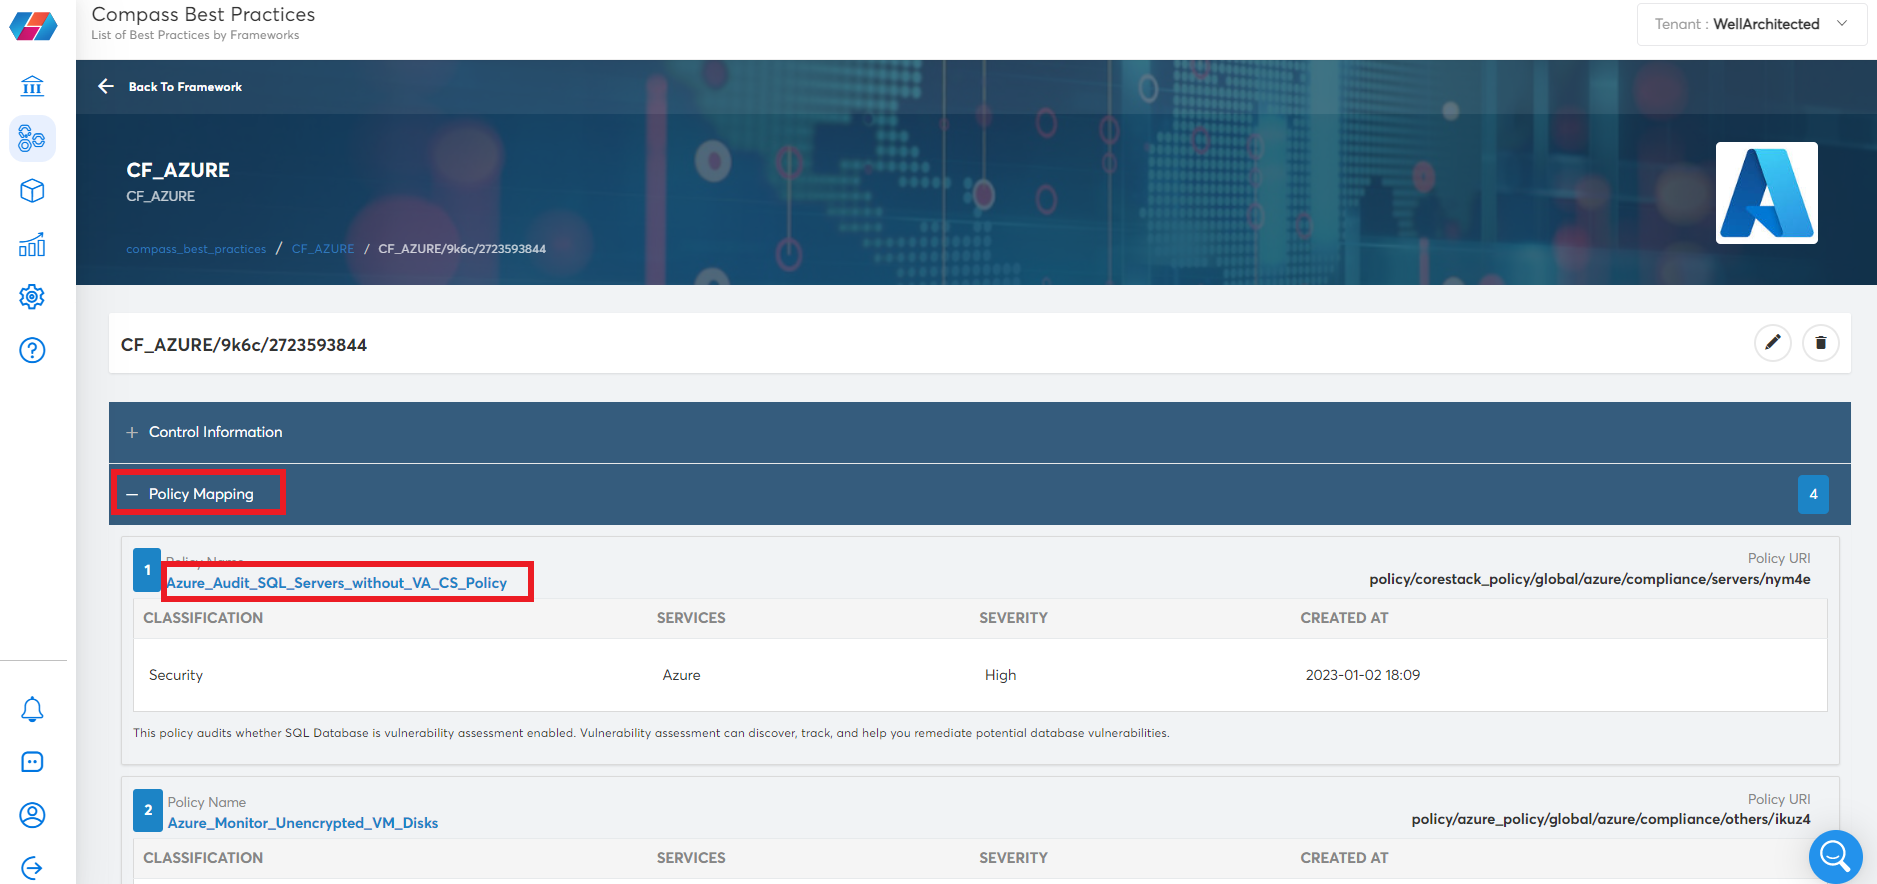Screen dimensions: 1877x884
Task: Open the bar chart analytics sidebar icon
Action: (x=32, y=244)
